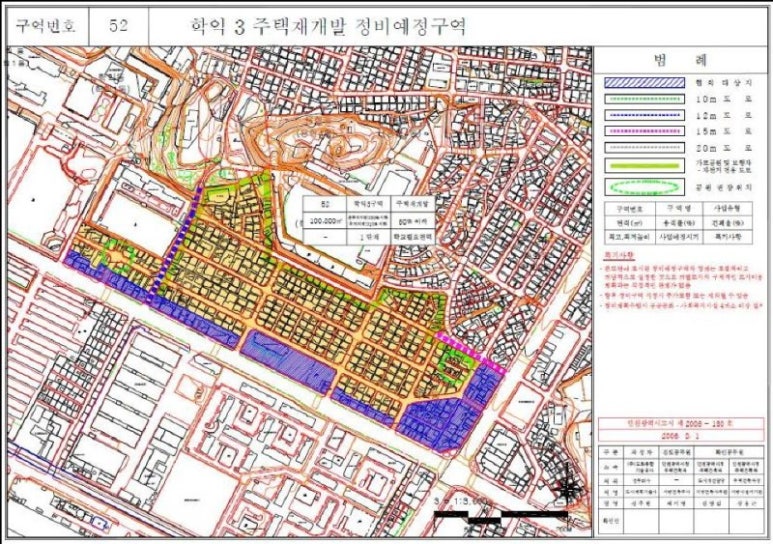Click the '구역번호' header cell
The height and width of the screenshot is (544, 773).
tap(47, 26)
